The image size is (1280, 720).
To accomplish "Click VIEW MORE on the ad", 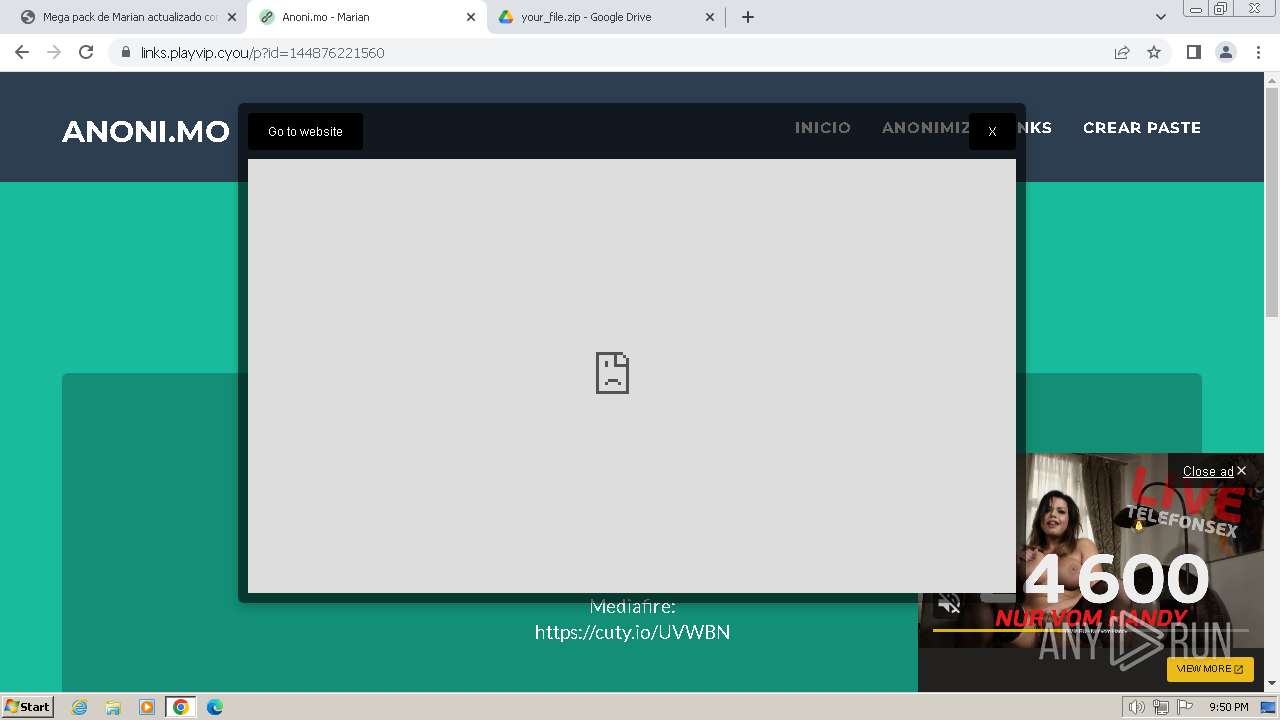I will click(x=1210, y=668).
